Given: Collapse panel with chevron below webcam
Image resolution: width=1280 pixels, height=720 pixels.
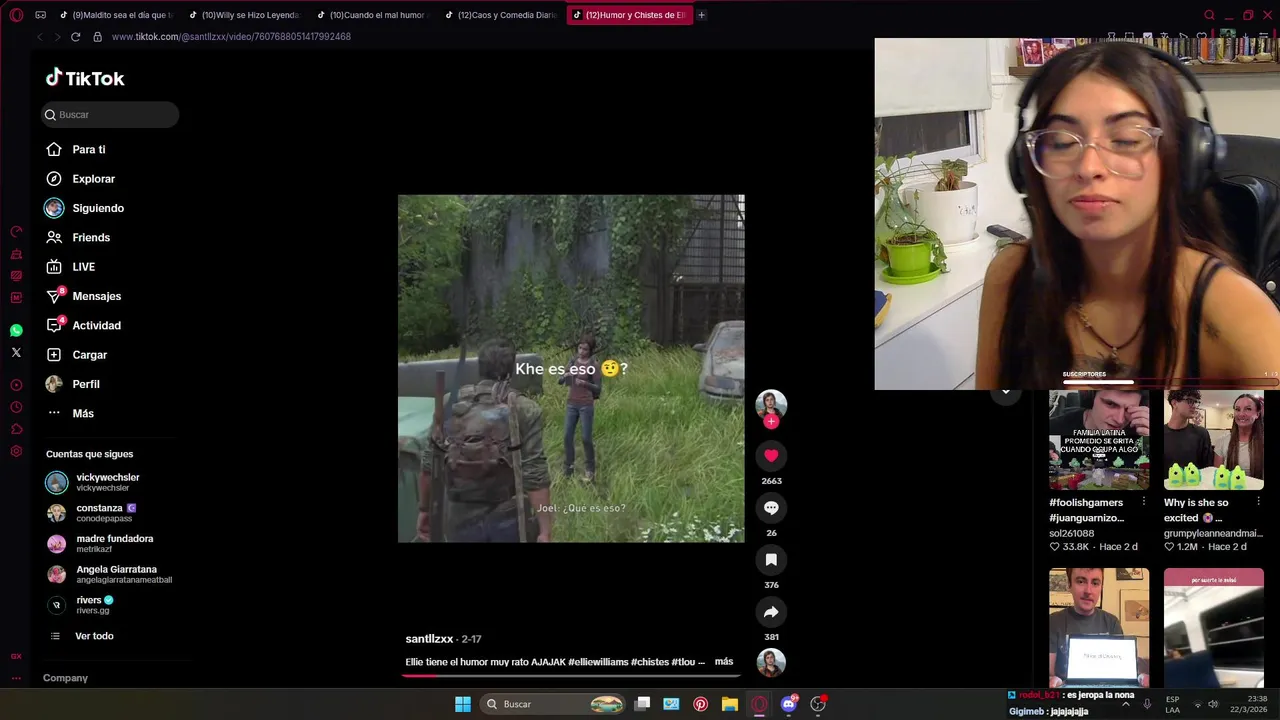Looking at the screenshot, I should point(1006,391).
